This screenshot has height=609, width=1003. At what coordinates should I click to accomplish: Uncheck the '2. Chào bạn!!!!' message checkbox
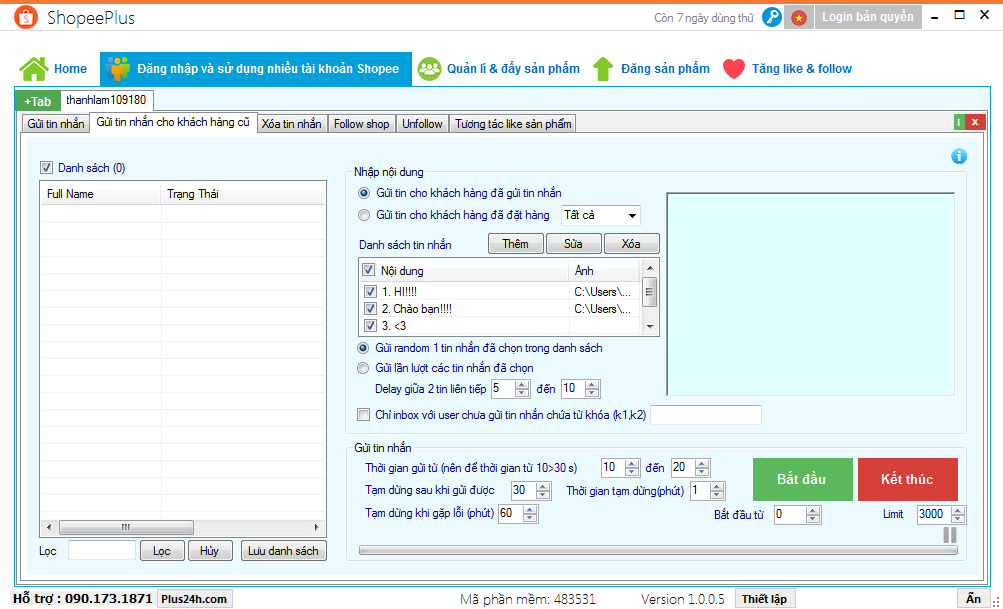pos(369,309)
